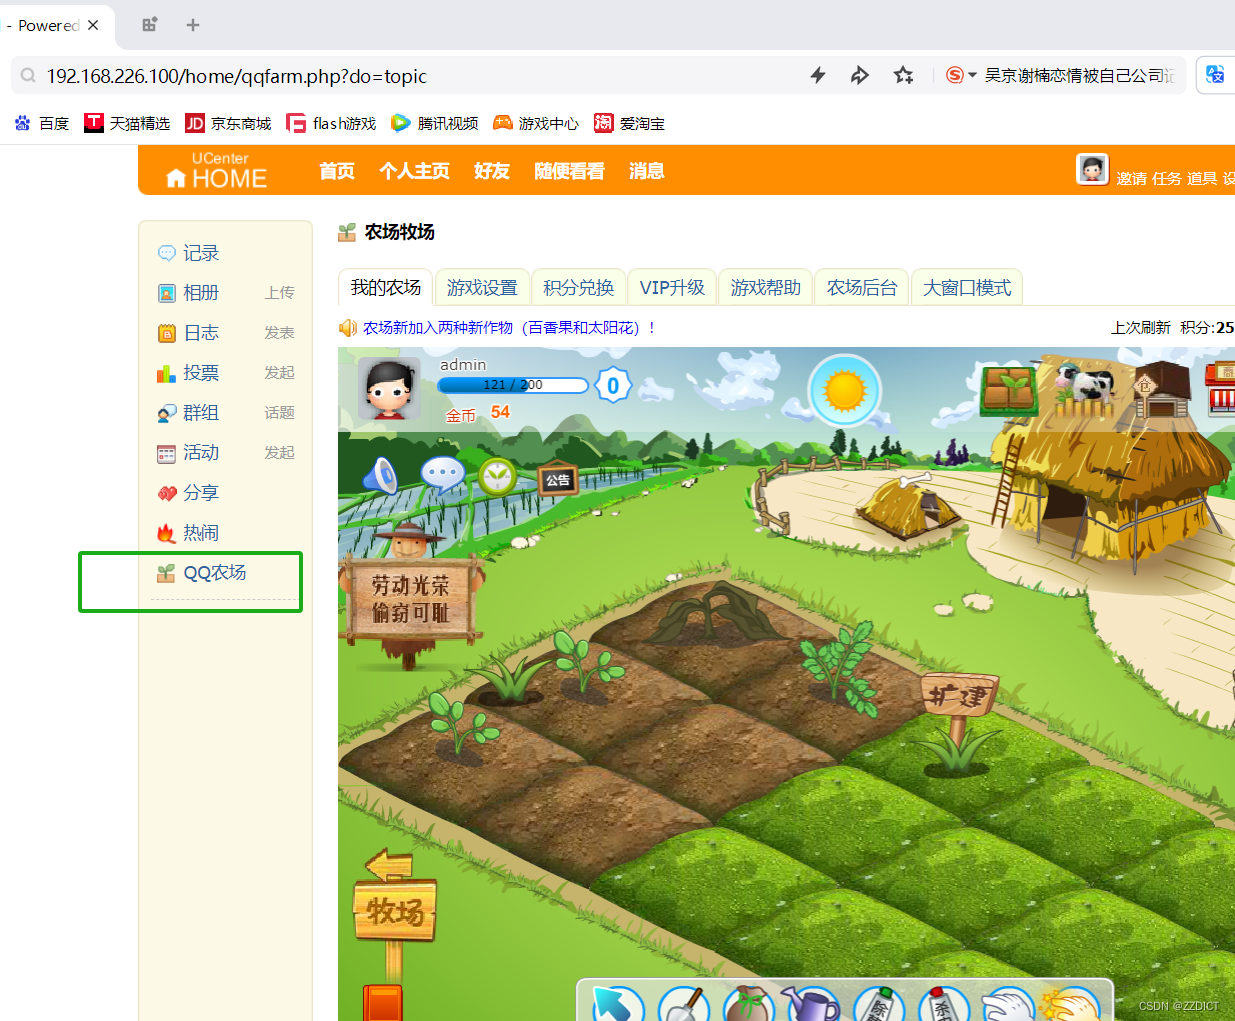This screenshot has height=1021, width=1235.
Task: Choose the purple watering can tool
Action: pyautogui.click(x=812, y=1004)
